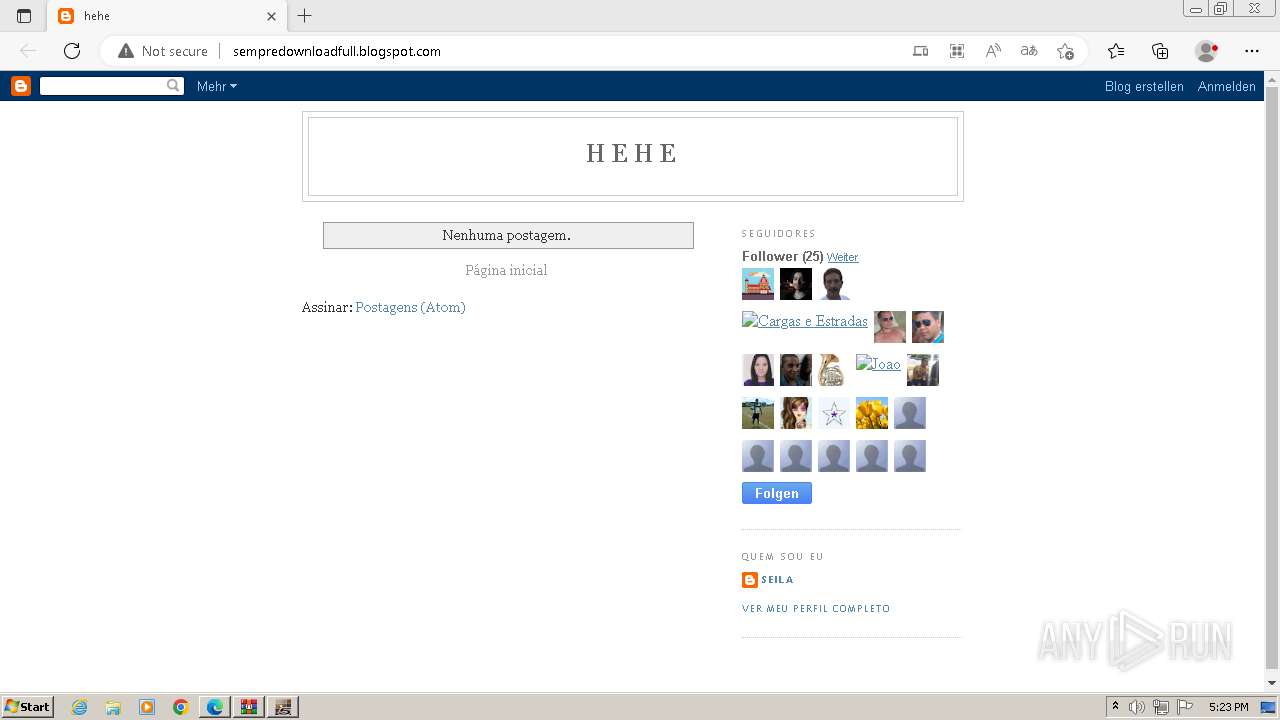1280x720 pixels.
Task: Open the SEILA profile link
Action: pyautogui.click(x=777, y=580)
